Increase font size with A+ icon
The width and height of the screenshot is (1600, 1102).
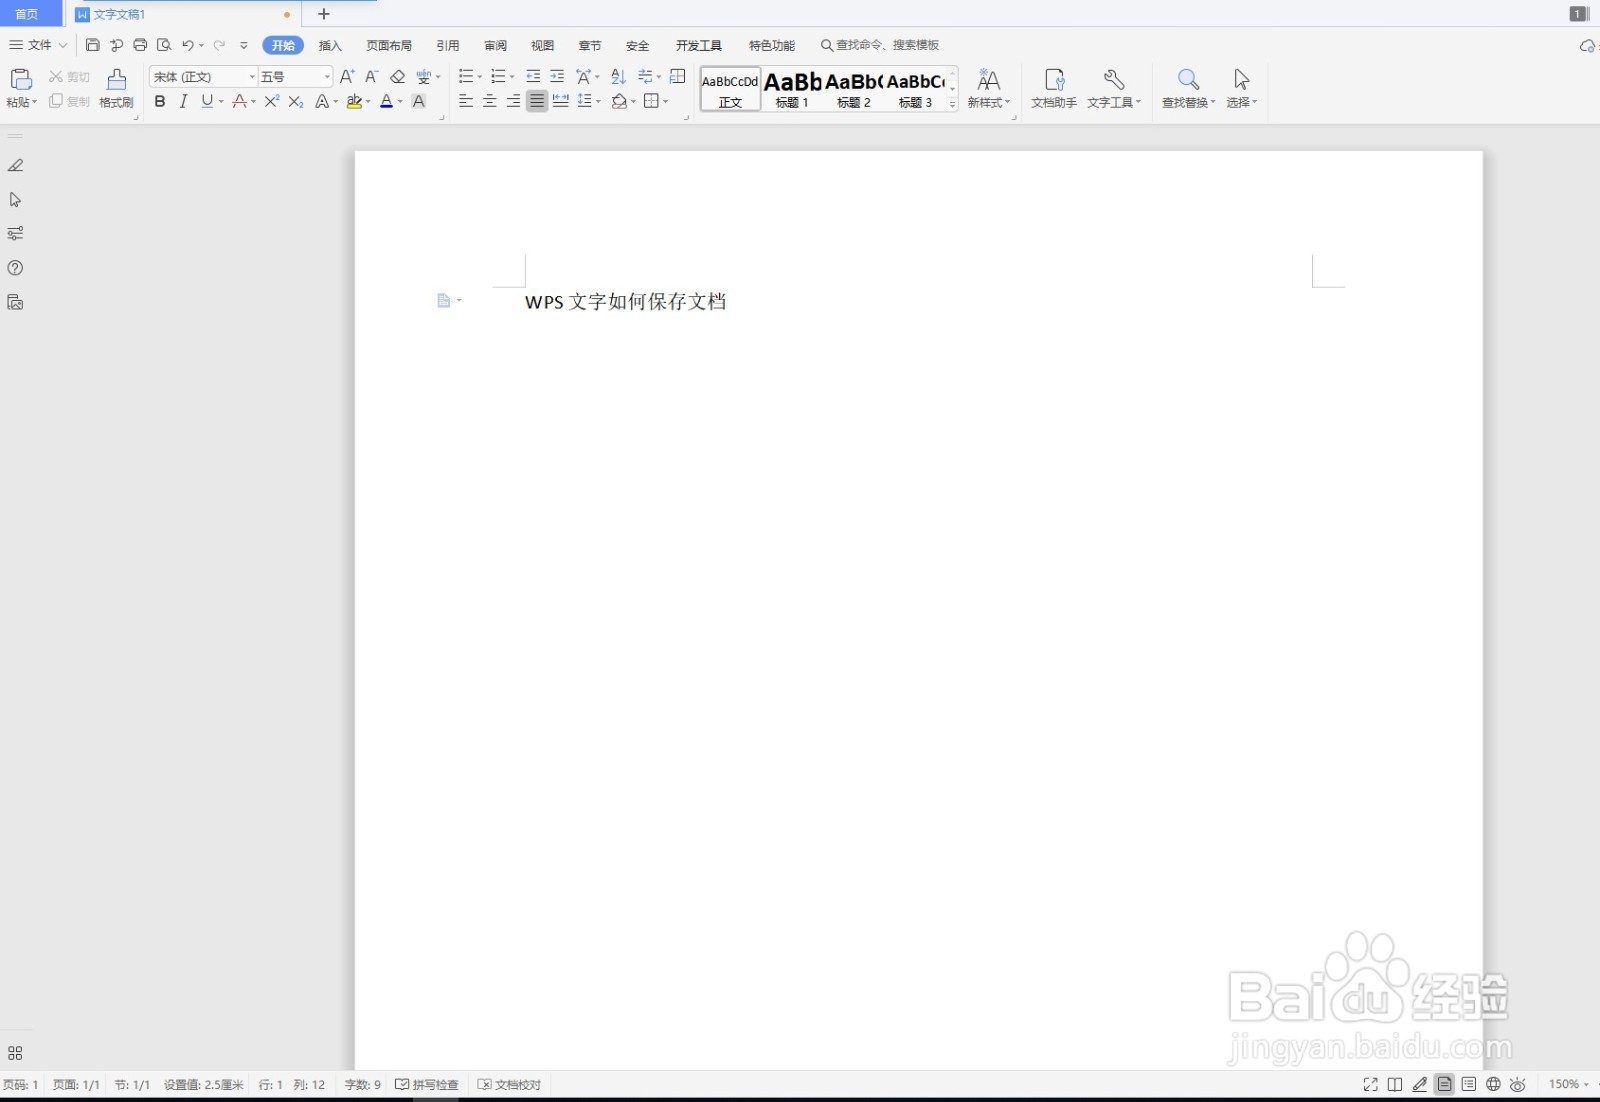347,77
